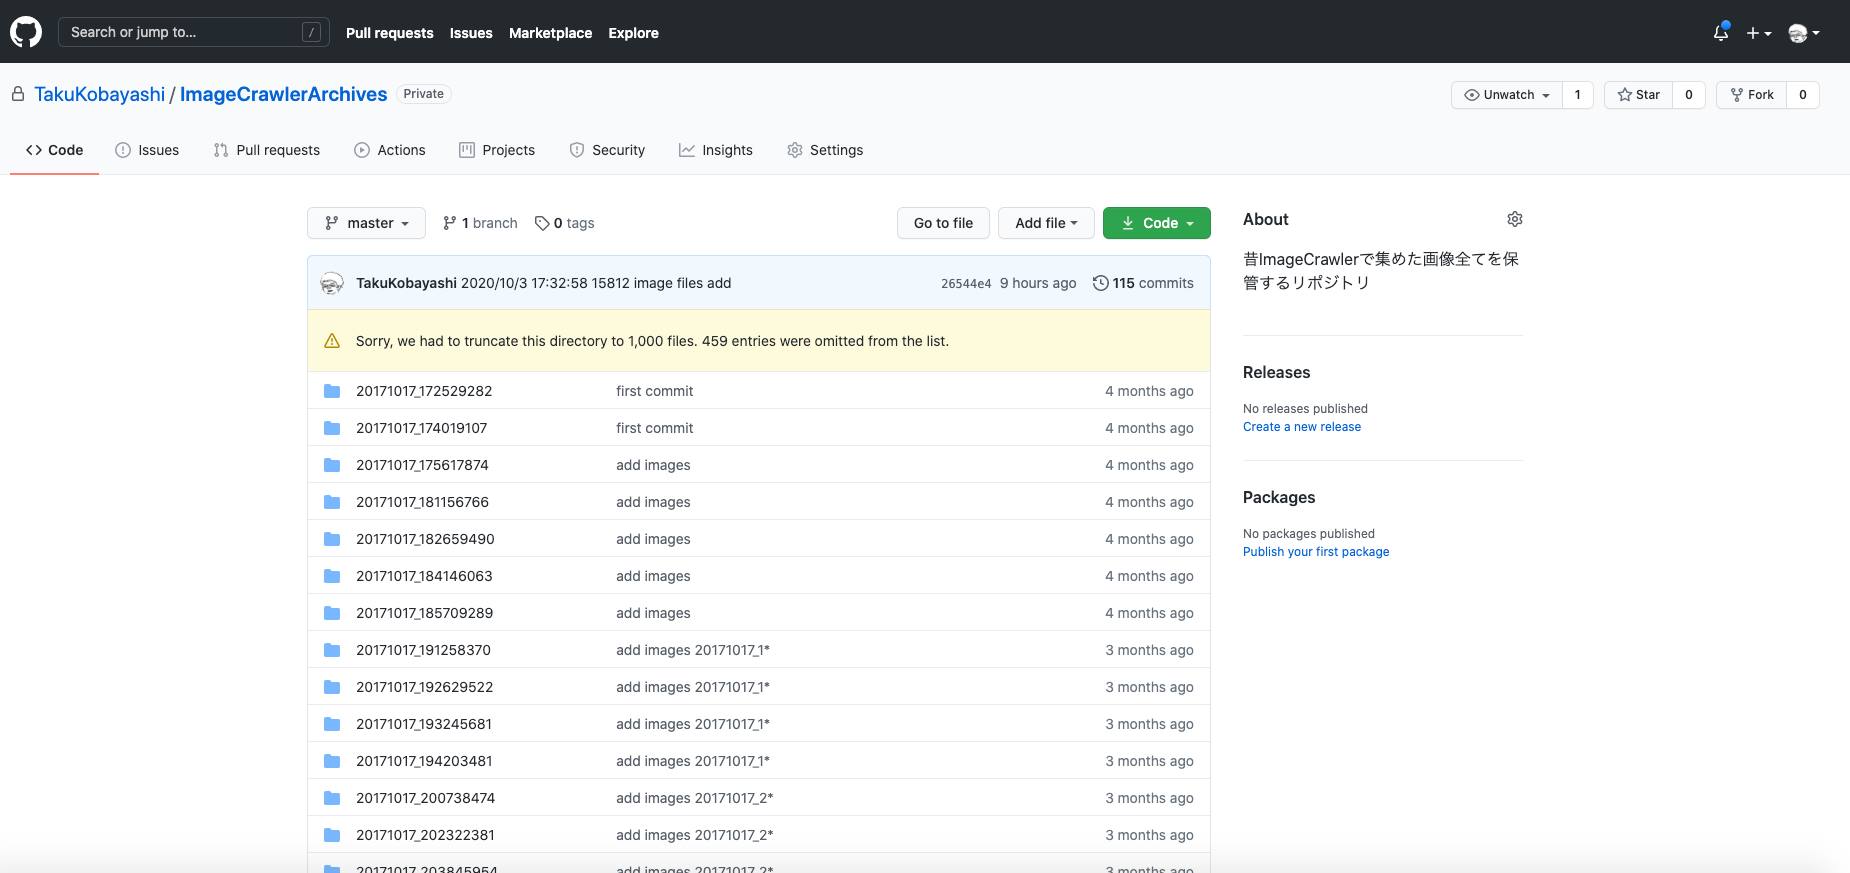Open the notifications bell
Screen dimensions: 1850x873
(x=1720, y=33)
